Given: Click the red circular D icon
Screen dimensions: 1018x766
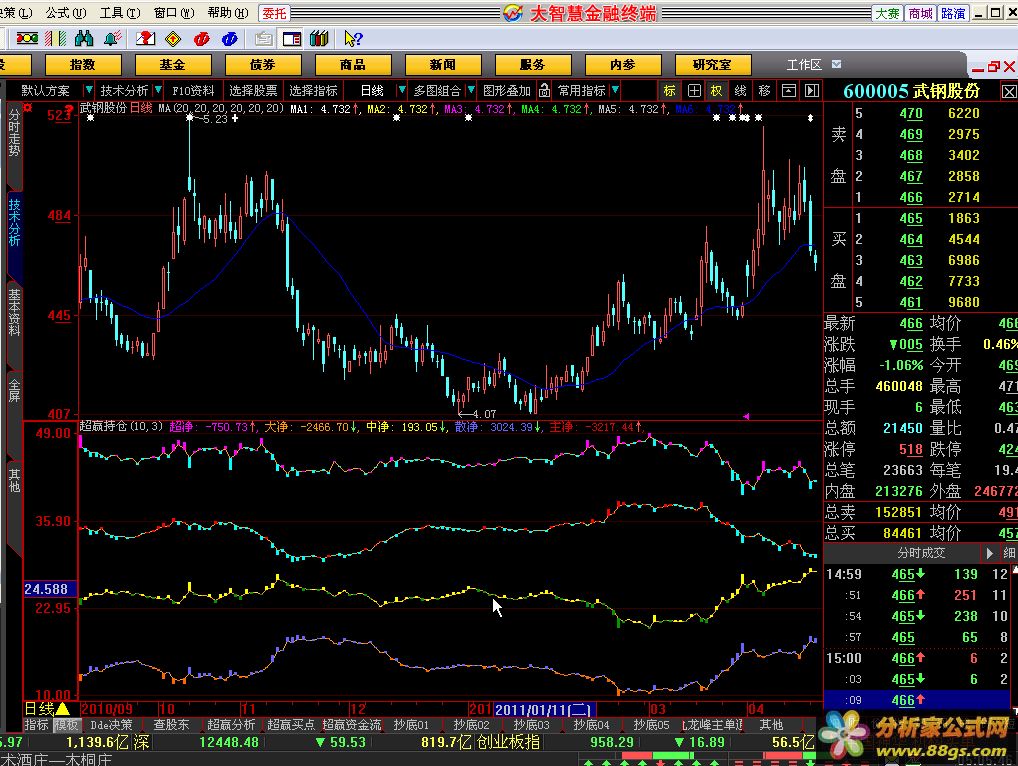Looking at the screenshot, I should (202, 39).
